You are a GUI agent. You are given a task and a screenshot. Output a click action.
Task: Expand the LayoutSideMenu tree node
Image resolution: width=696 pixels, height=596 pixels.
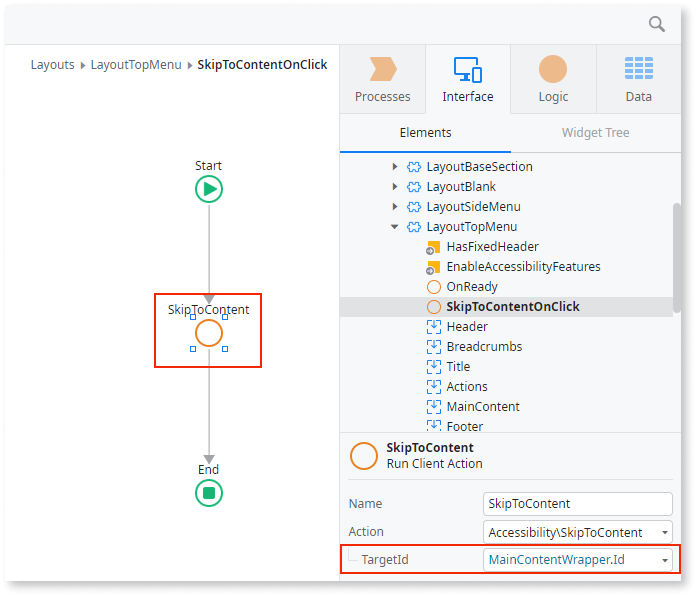(x=395, y=207)
